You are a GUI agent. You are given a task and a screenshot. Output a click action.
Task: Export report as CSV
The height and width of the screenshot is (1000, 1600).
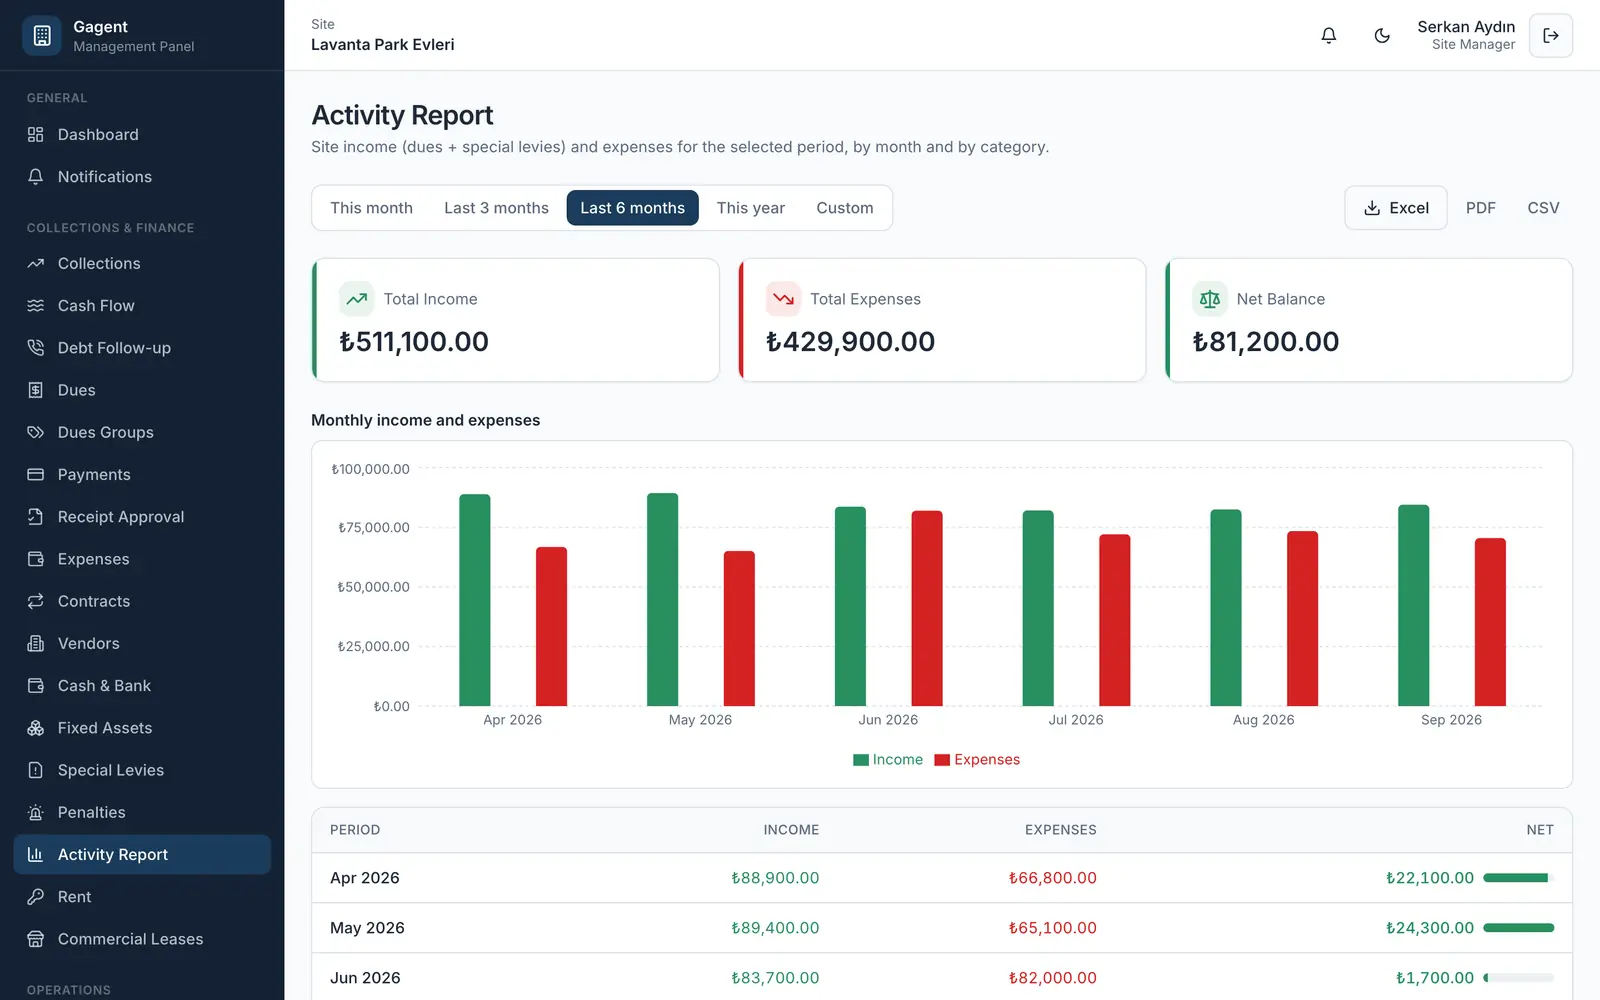tap(1543, 208)
